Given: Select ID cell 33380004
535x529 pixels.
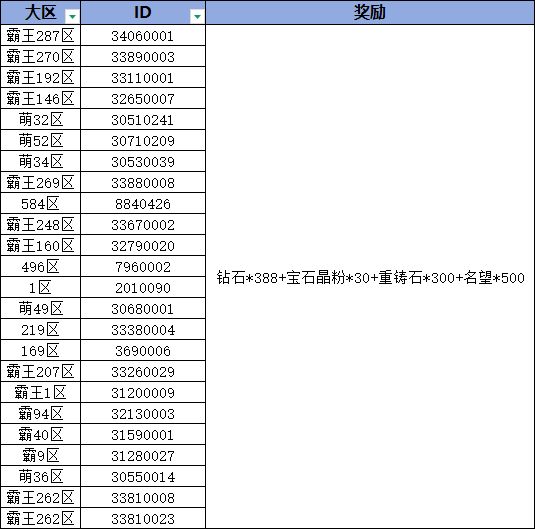Looking at the screenshot, I should pyautogui.click(x=143, y=329).
